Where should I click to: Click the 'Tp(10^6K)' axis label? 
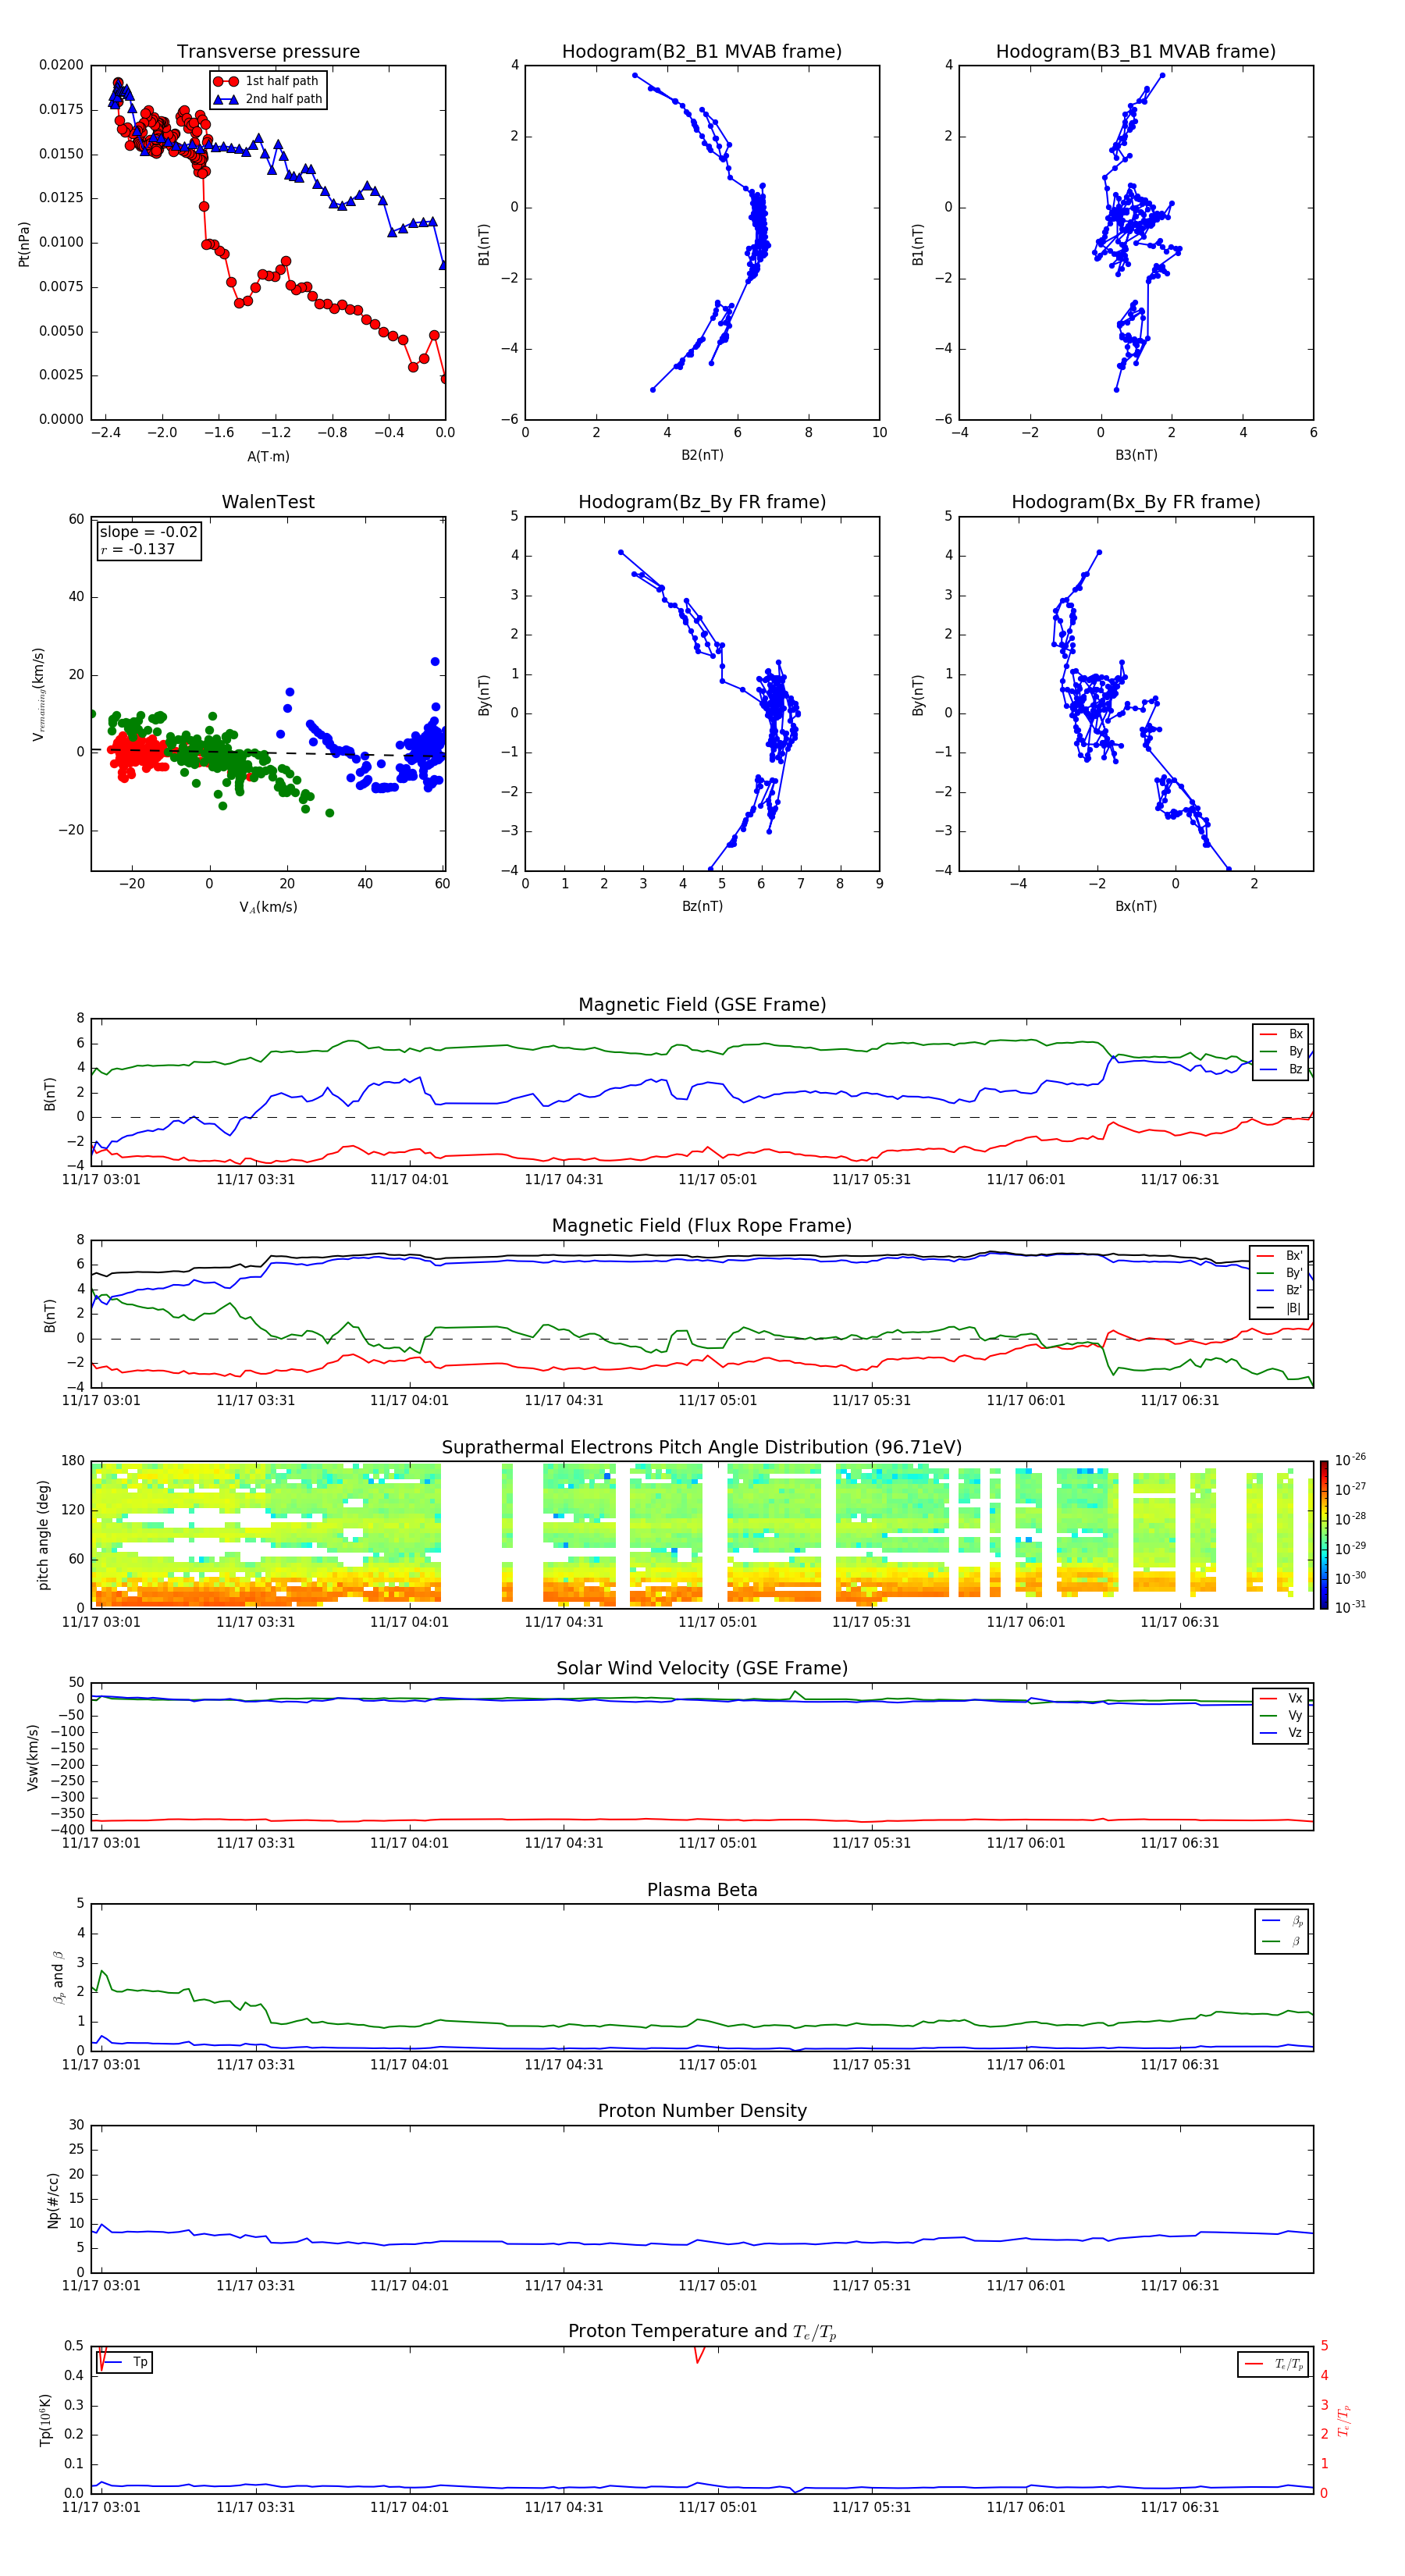tap(45, 2420)
